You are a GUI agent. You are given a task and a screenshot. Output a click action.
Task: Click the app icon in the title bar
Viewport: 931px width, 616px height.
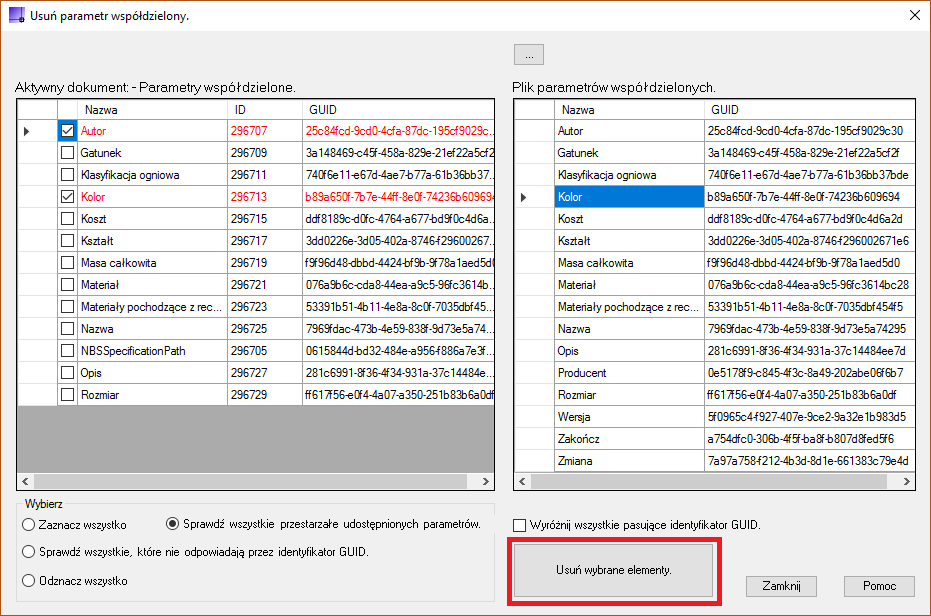point(17,15)
